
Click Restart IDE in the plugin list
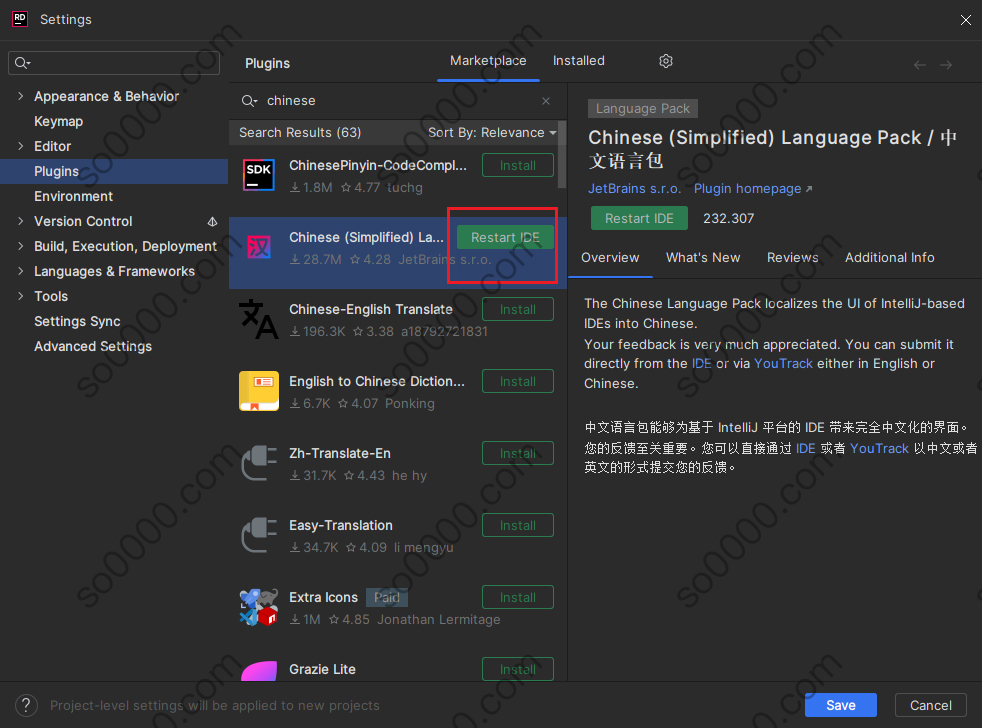pyautogui.click(x=505, y=237)
